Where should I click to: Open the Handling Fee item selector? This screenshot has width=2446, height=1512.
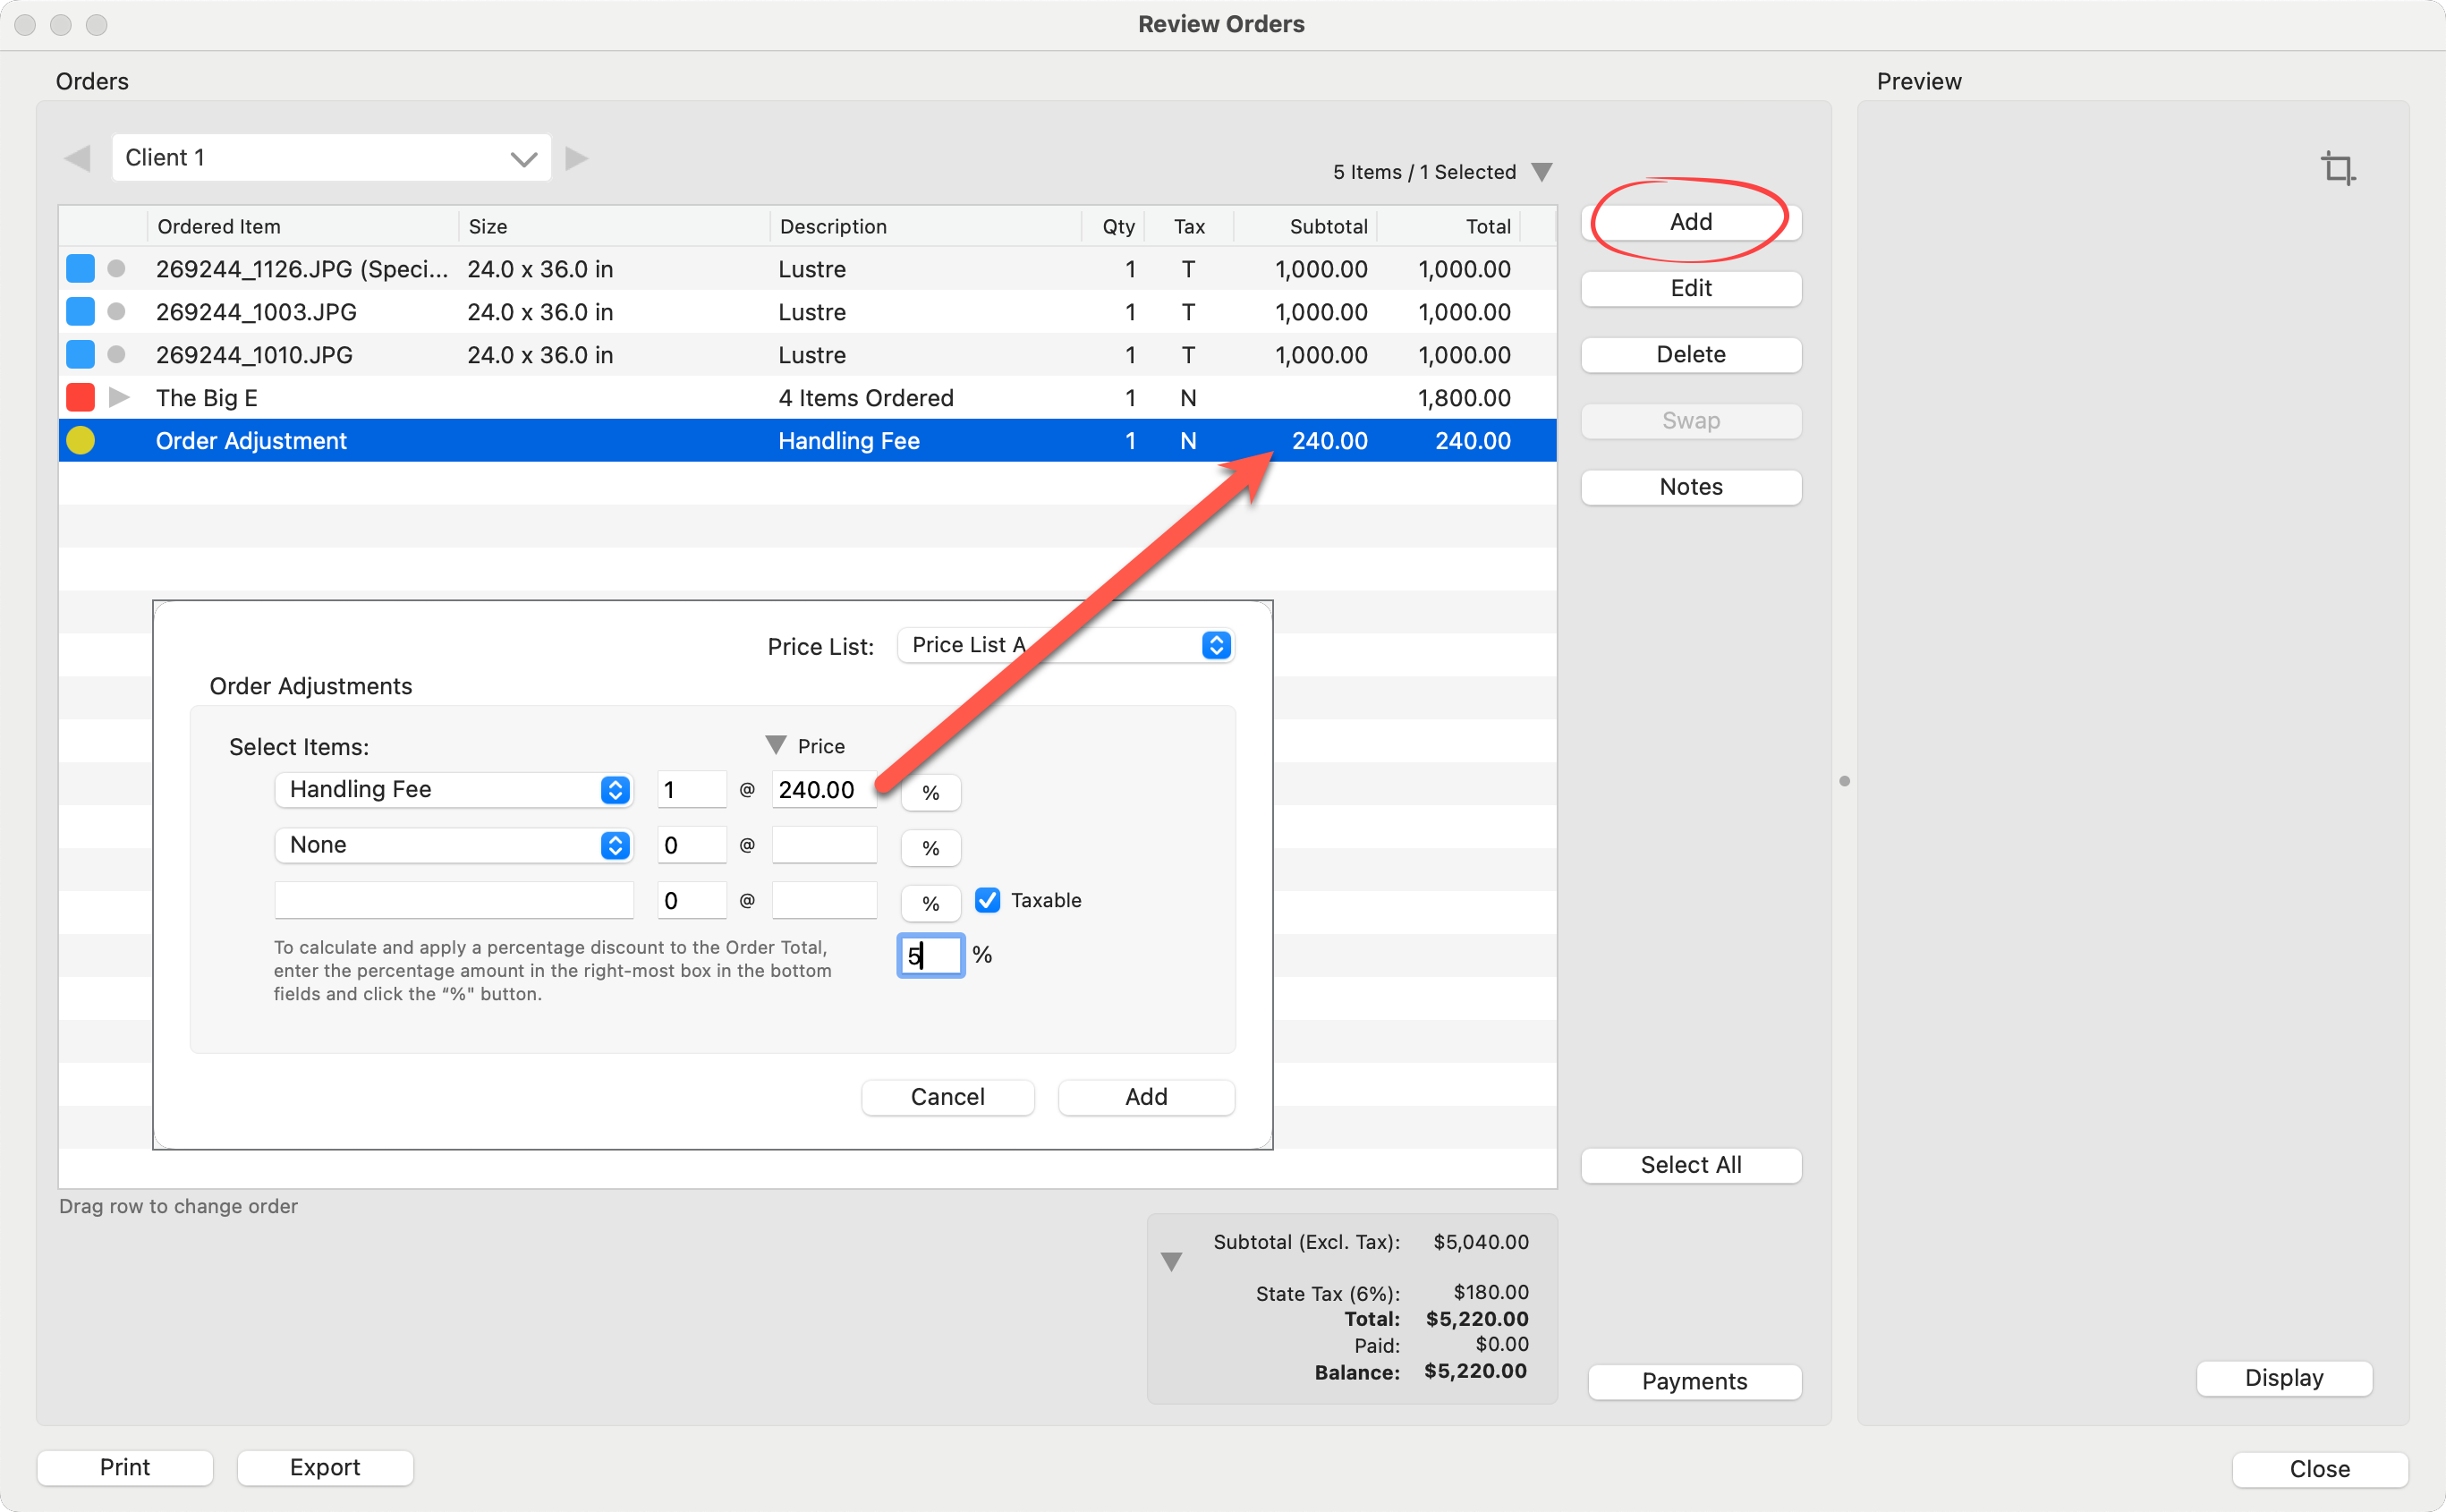(x=614, y=790)
